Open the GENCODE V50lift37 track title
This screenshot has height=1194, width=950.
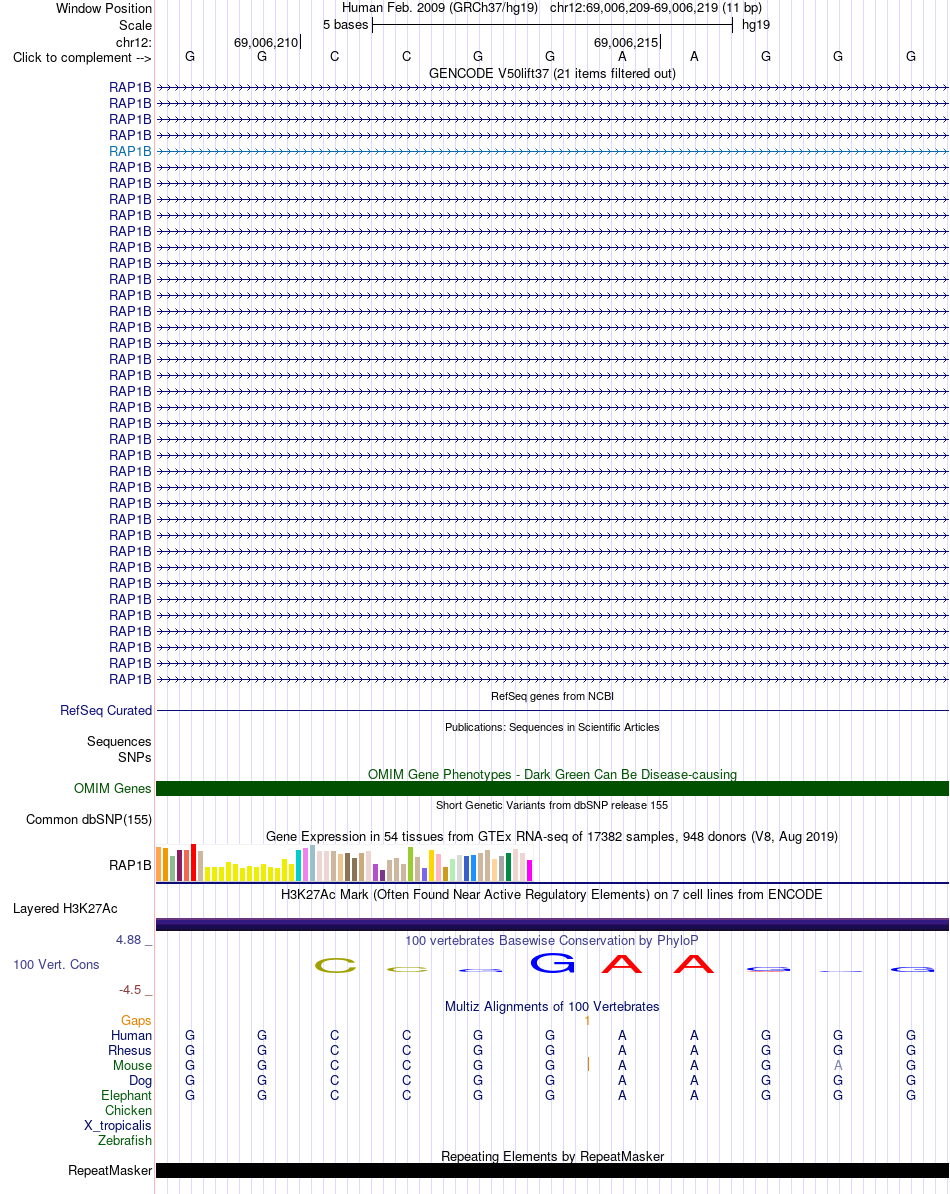click(552, 73)
